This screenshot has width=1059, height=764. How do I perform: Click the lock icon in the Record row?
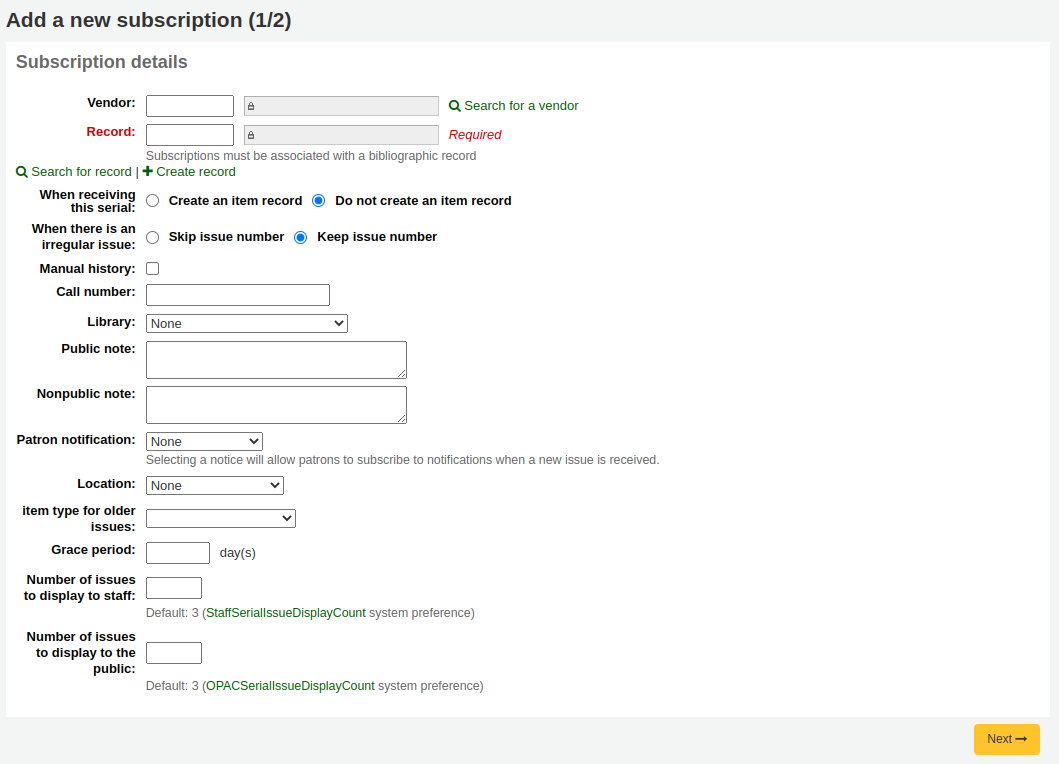coord(252,134)
